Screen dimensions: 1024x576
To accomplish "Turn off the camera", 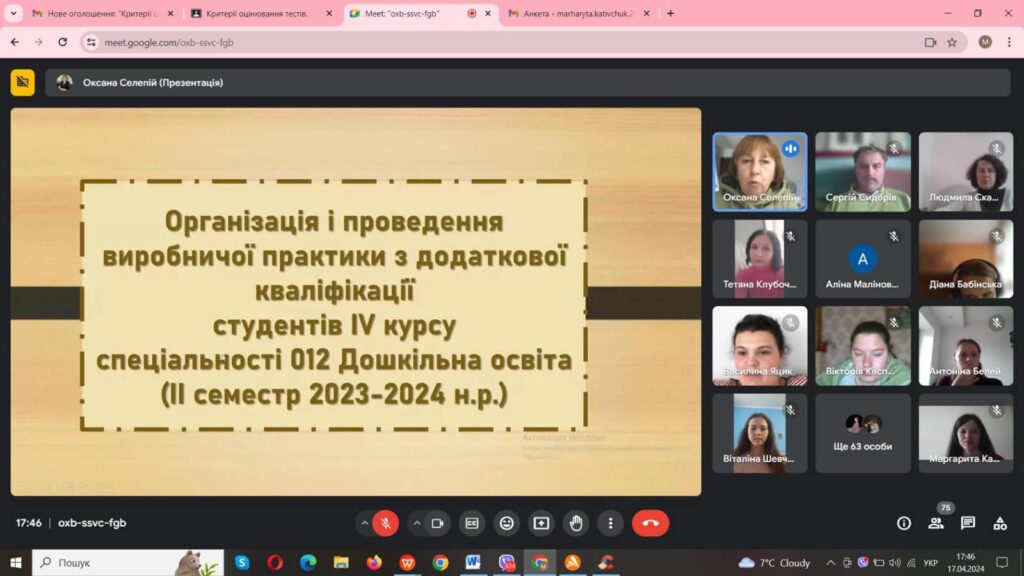I will click(437, 523).
